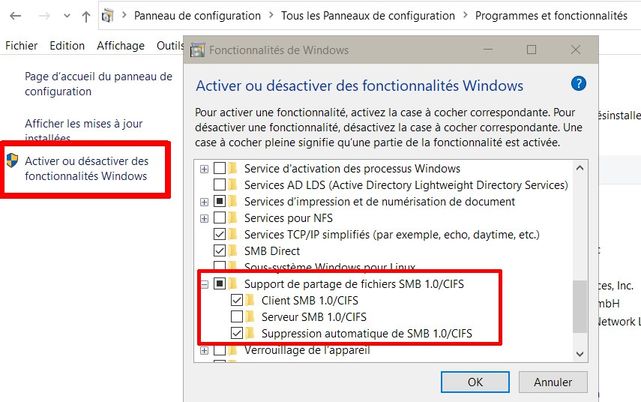The image size is (641, 402).
Task: Open the Affichage menu
Action: [x=120, y=46]
